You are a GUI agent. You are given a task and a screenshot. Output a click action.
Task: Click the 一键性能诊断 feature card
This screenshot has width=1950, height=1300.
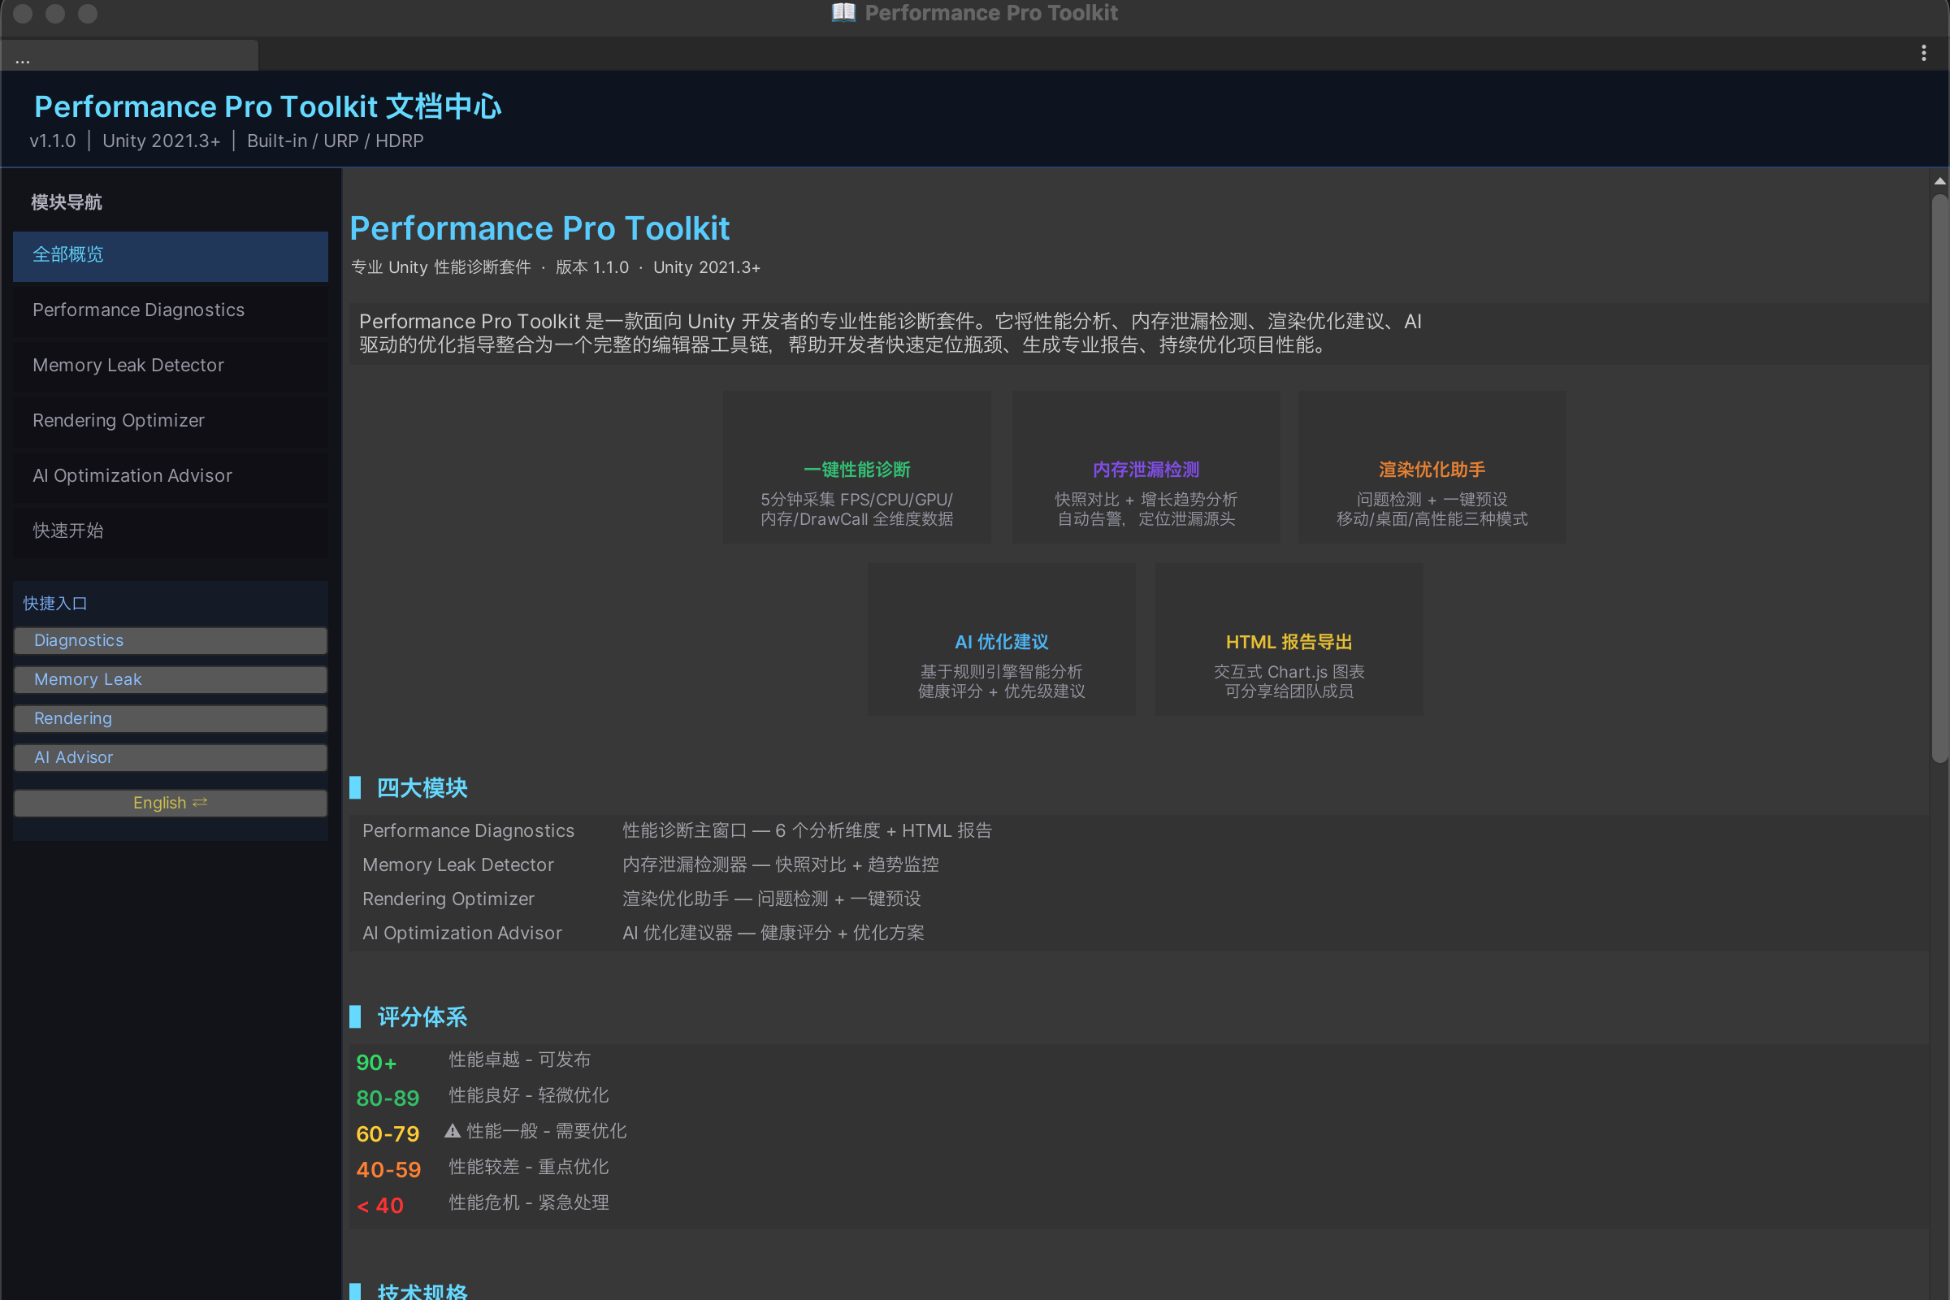coord(857,467)
